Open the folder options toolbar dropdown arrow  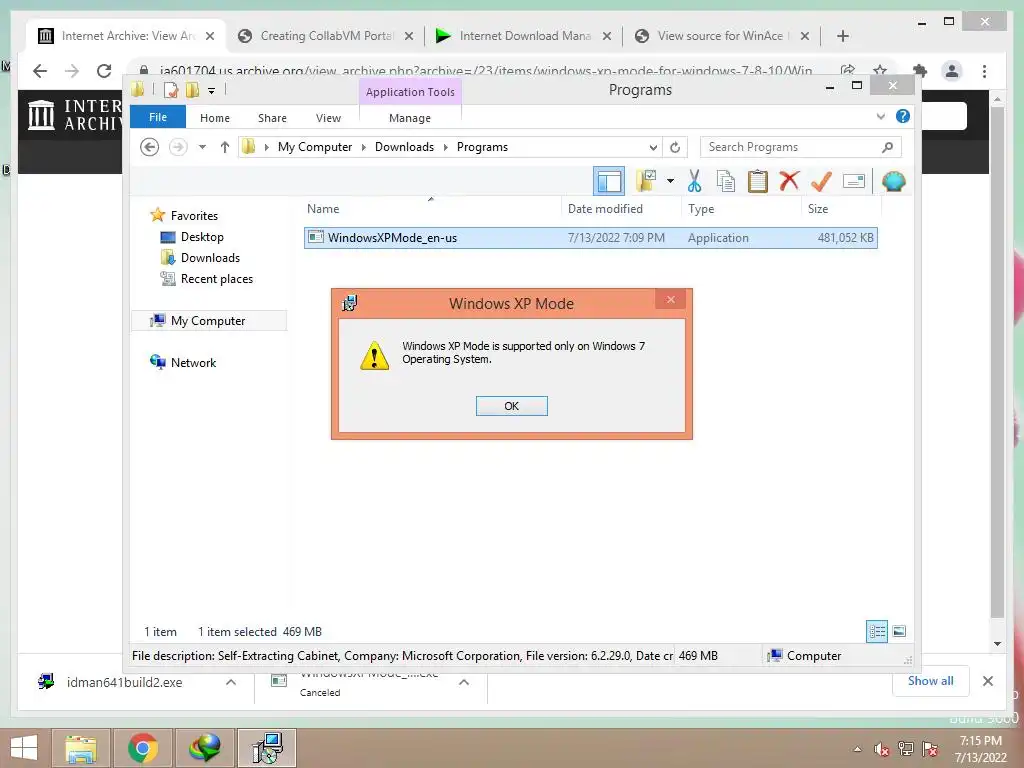(670, 181)
